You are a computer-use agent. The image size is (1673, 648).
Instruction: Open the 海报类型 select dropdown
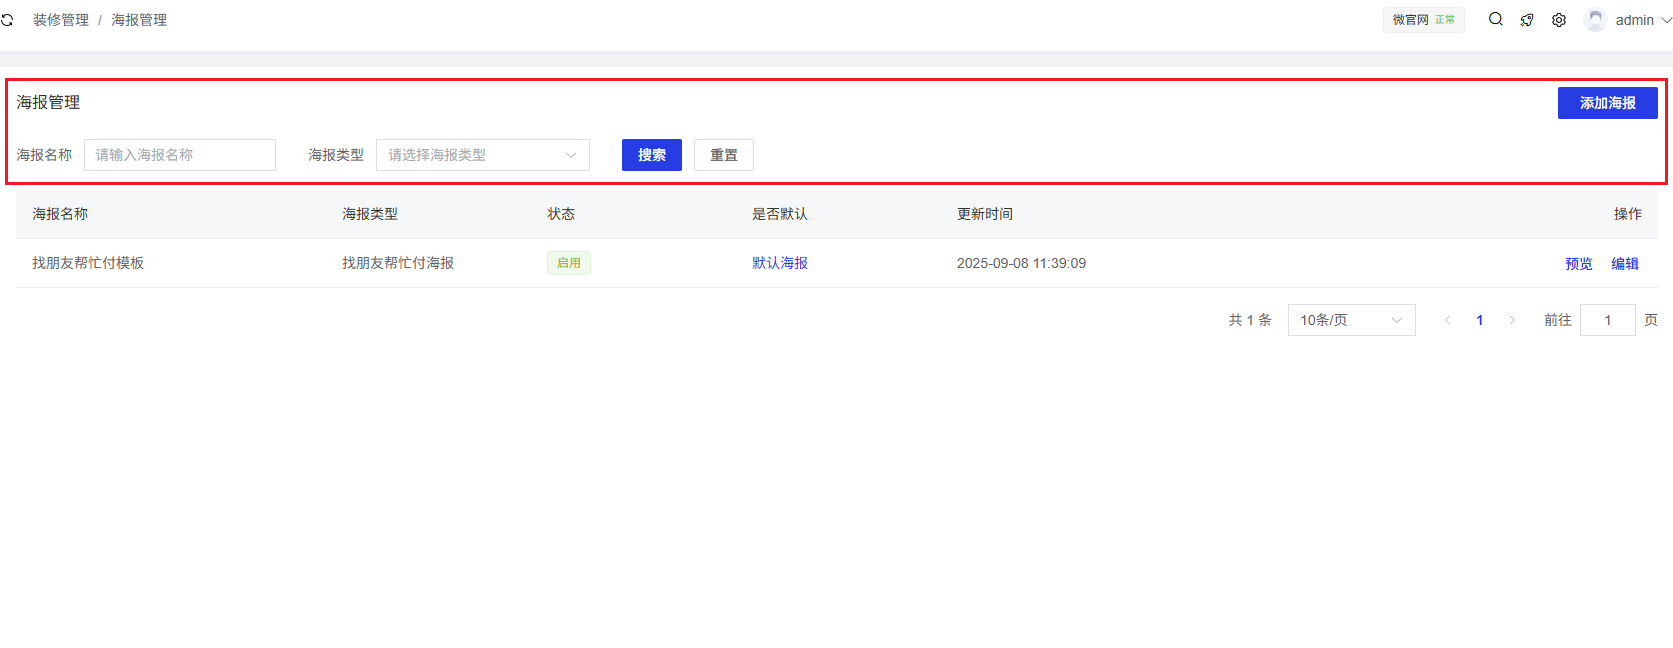pyautogui.click(x=482, y=155)
